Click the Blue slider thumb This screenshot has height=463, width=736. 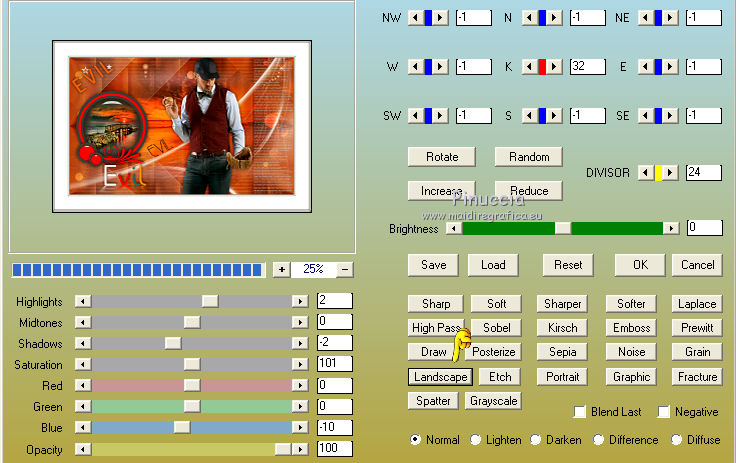[x=182, y=427]
